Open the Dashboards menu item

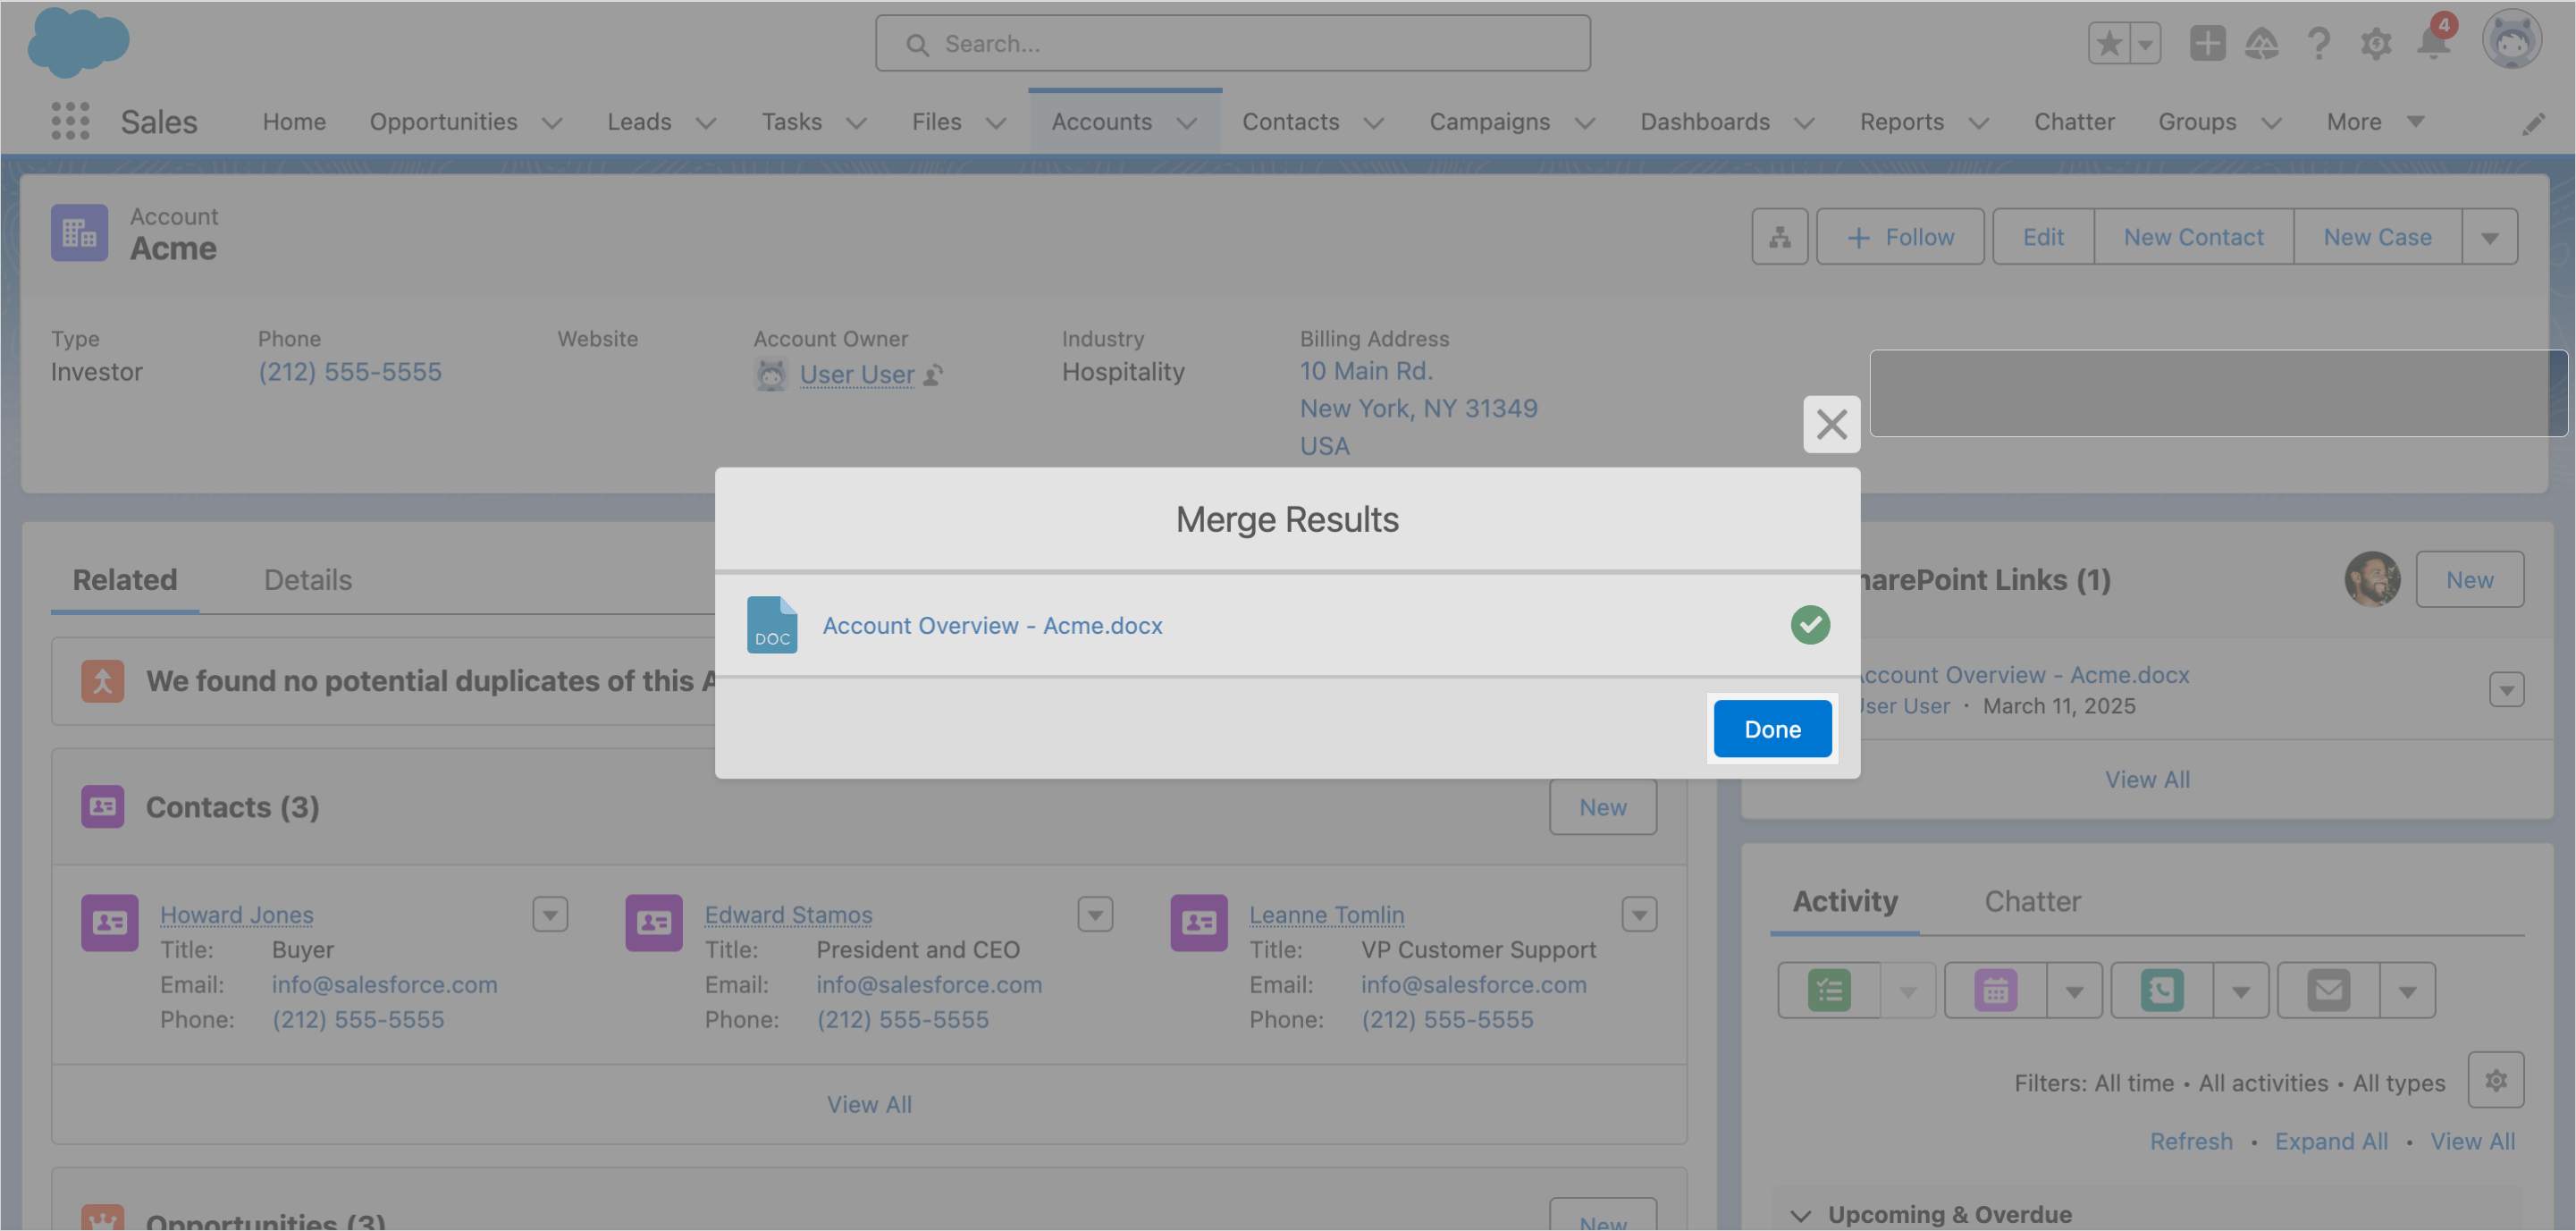coord(1704,121)
